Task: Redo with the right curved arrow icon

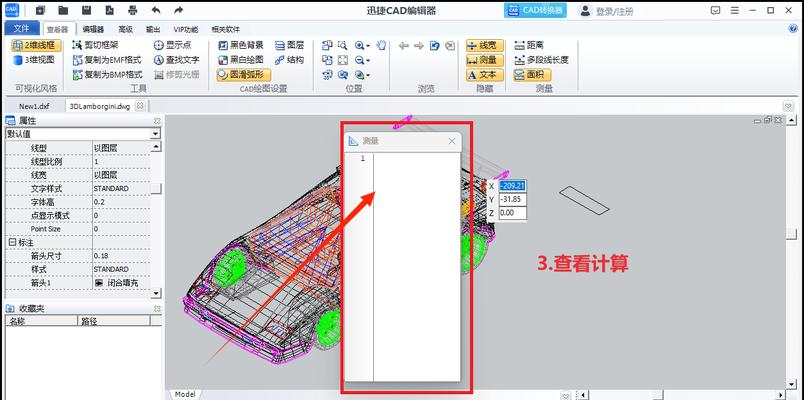Action: click(178, 10)
